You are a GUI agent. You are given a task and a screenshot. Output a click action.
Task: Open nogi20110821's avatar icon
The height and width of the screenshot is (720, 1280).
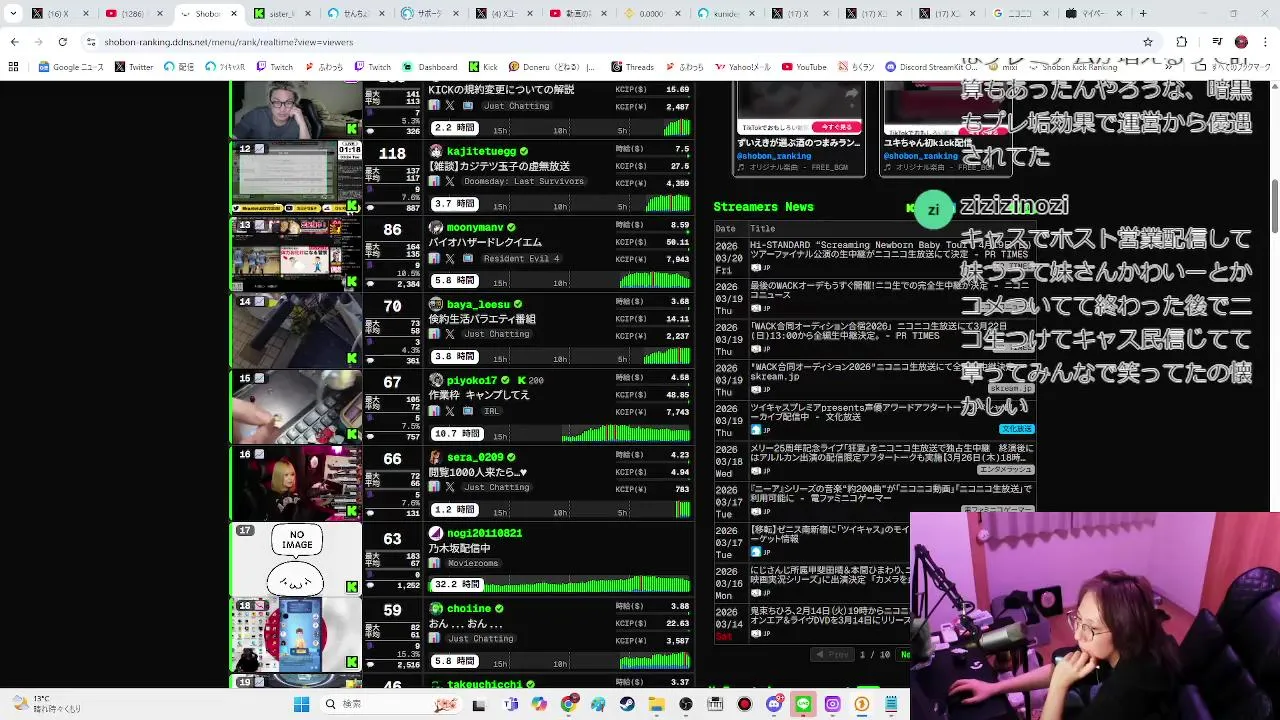coord(436,533)
